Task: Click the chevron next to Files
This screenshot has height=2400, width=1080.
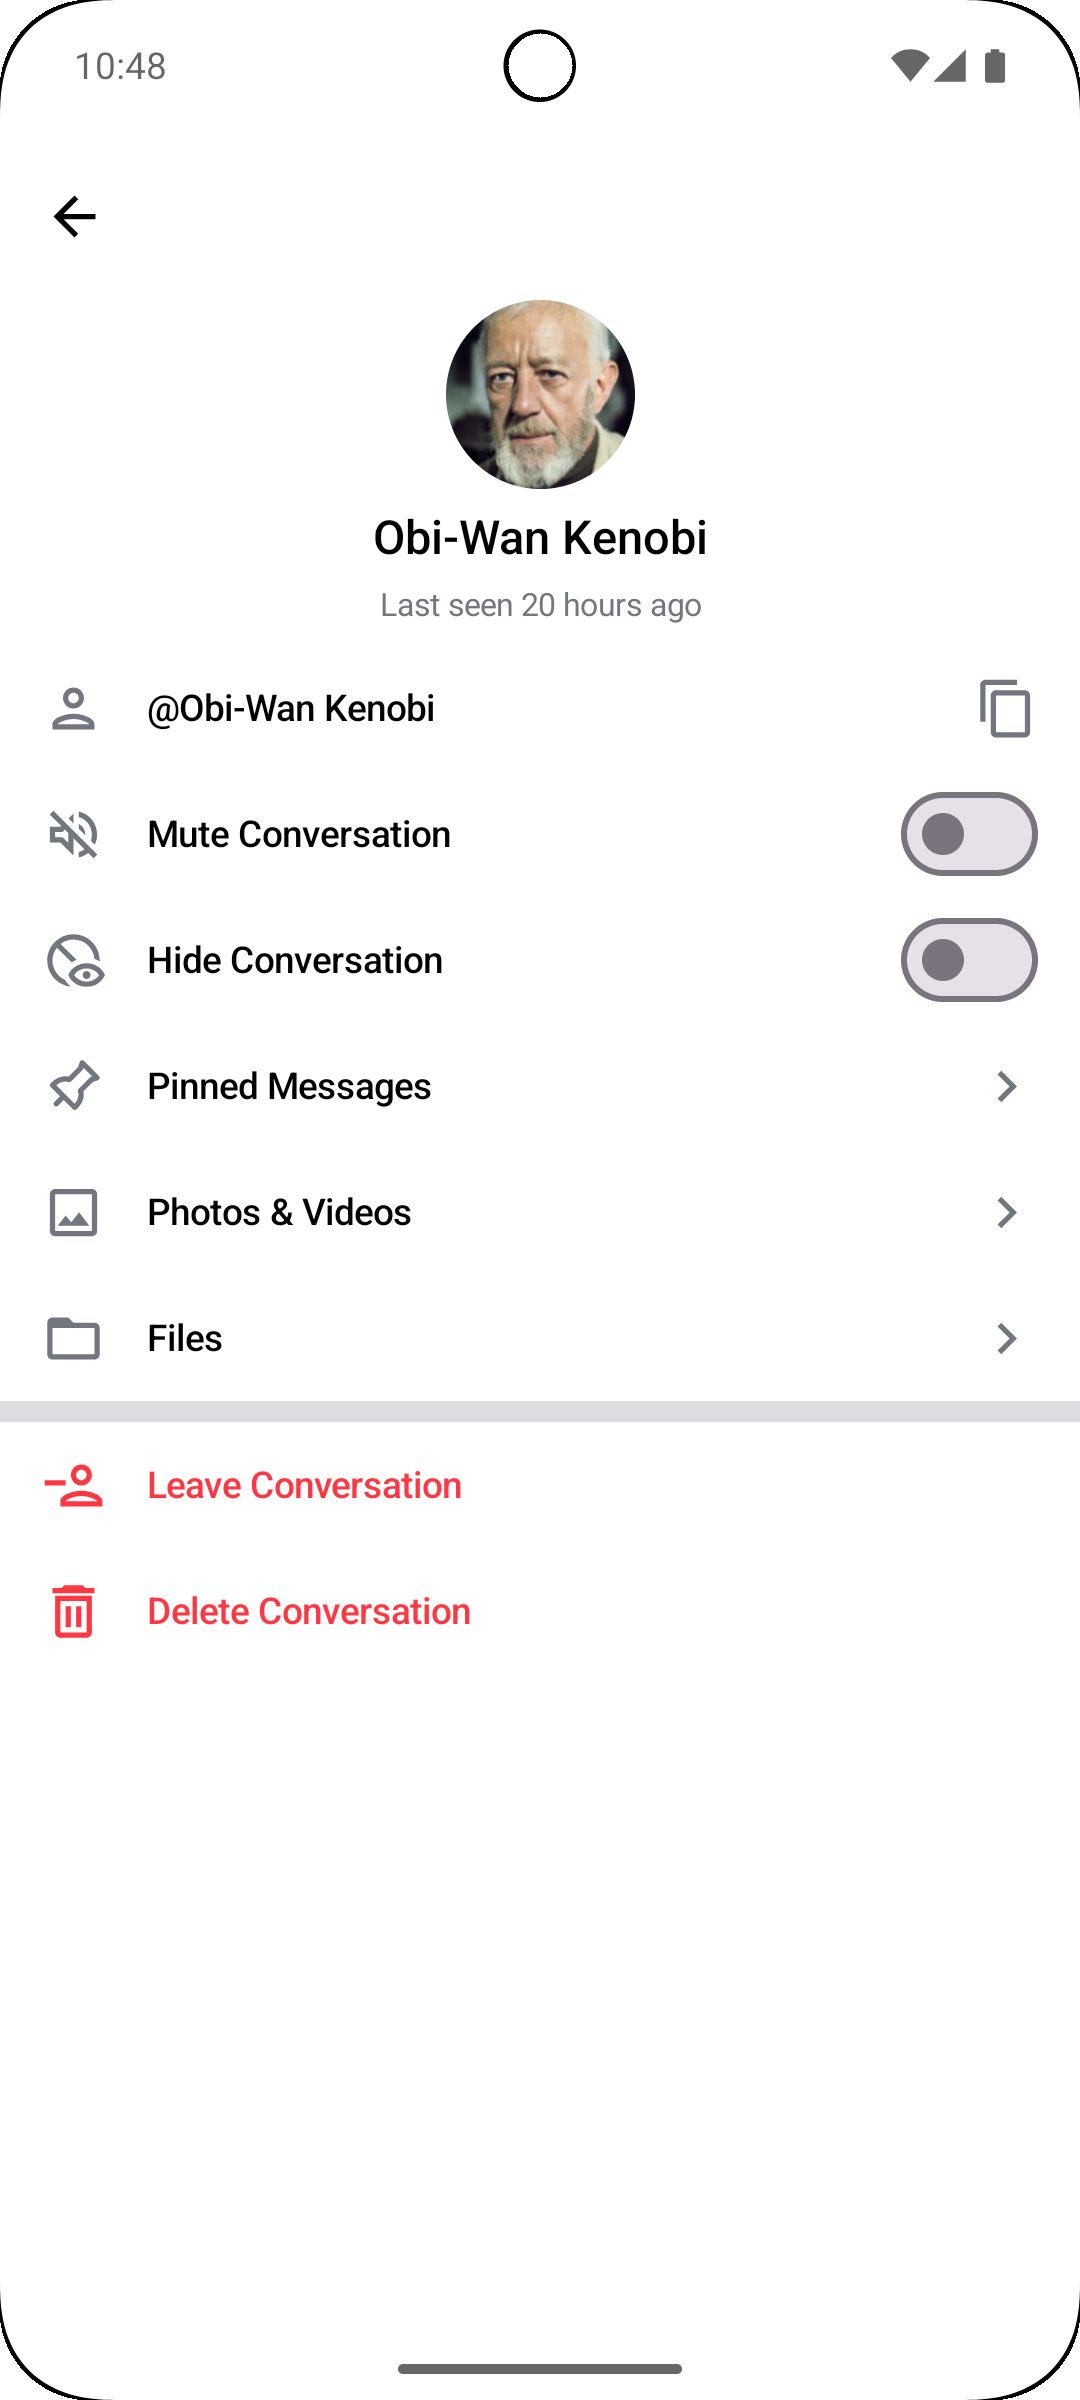Action: (1006, 1338)
